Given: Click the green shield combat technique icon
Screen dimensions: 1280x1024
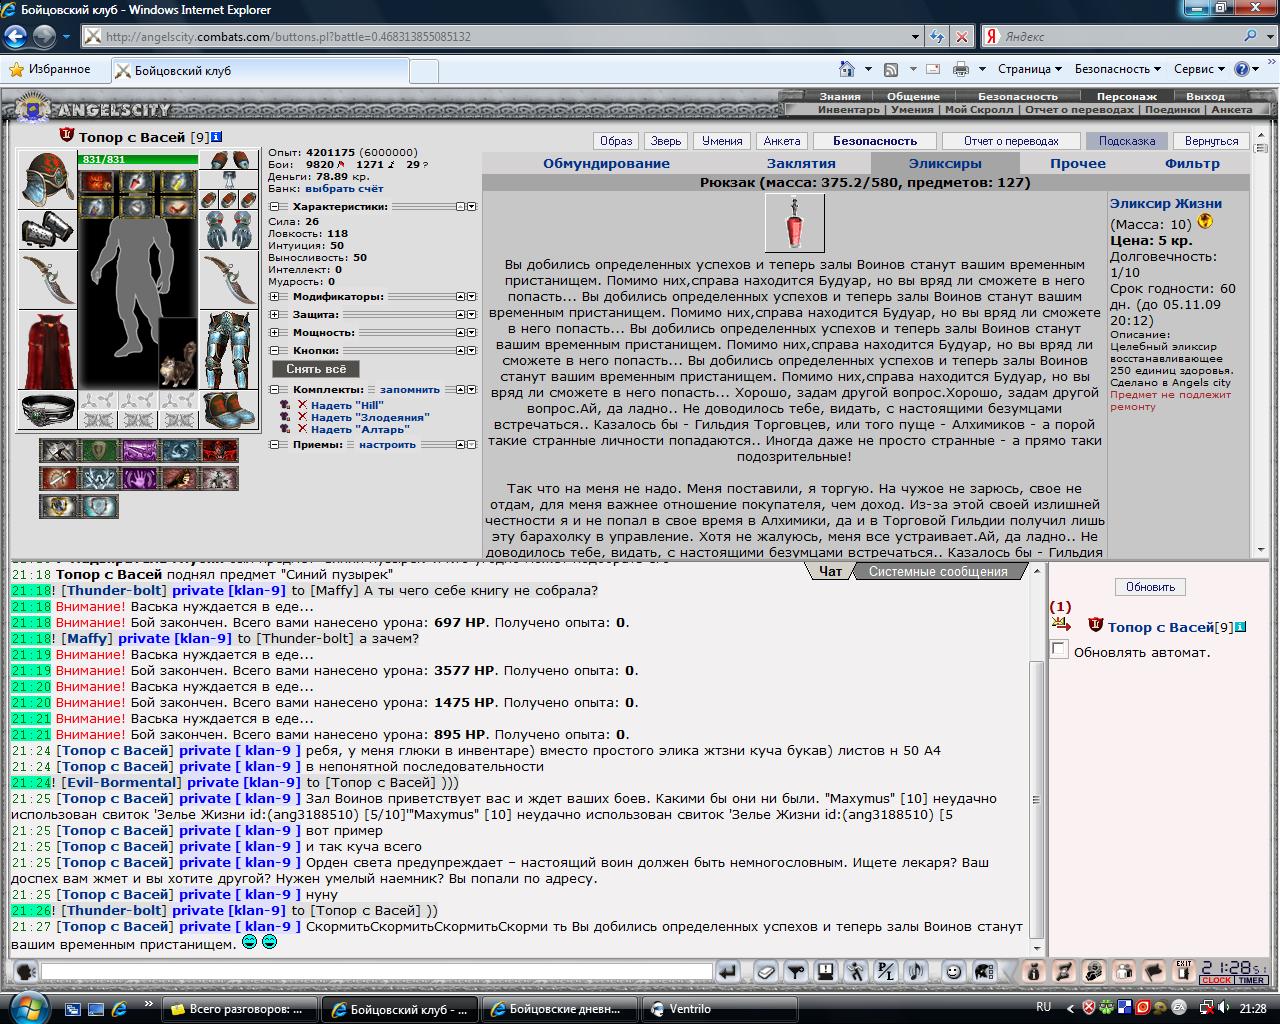Looking at the screenshot, I should 99,451.
